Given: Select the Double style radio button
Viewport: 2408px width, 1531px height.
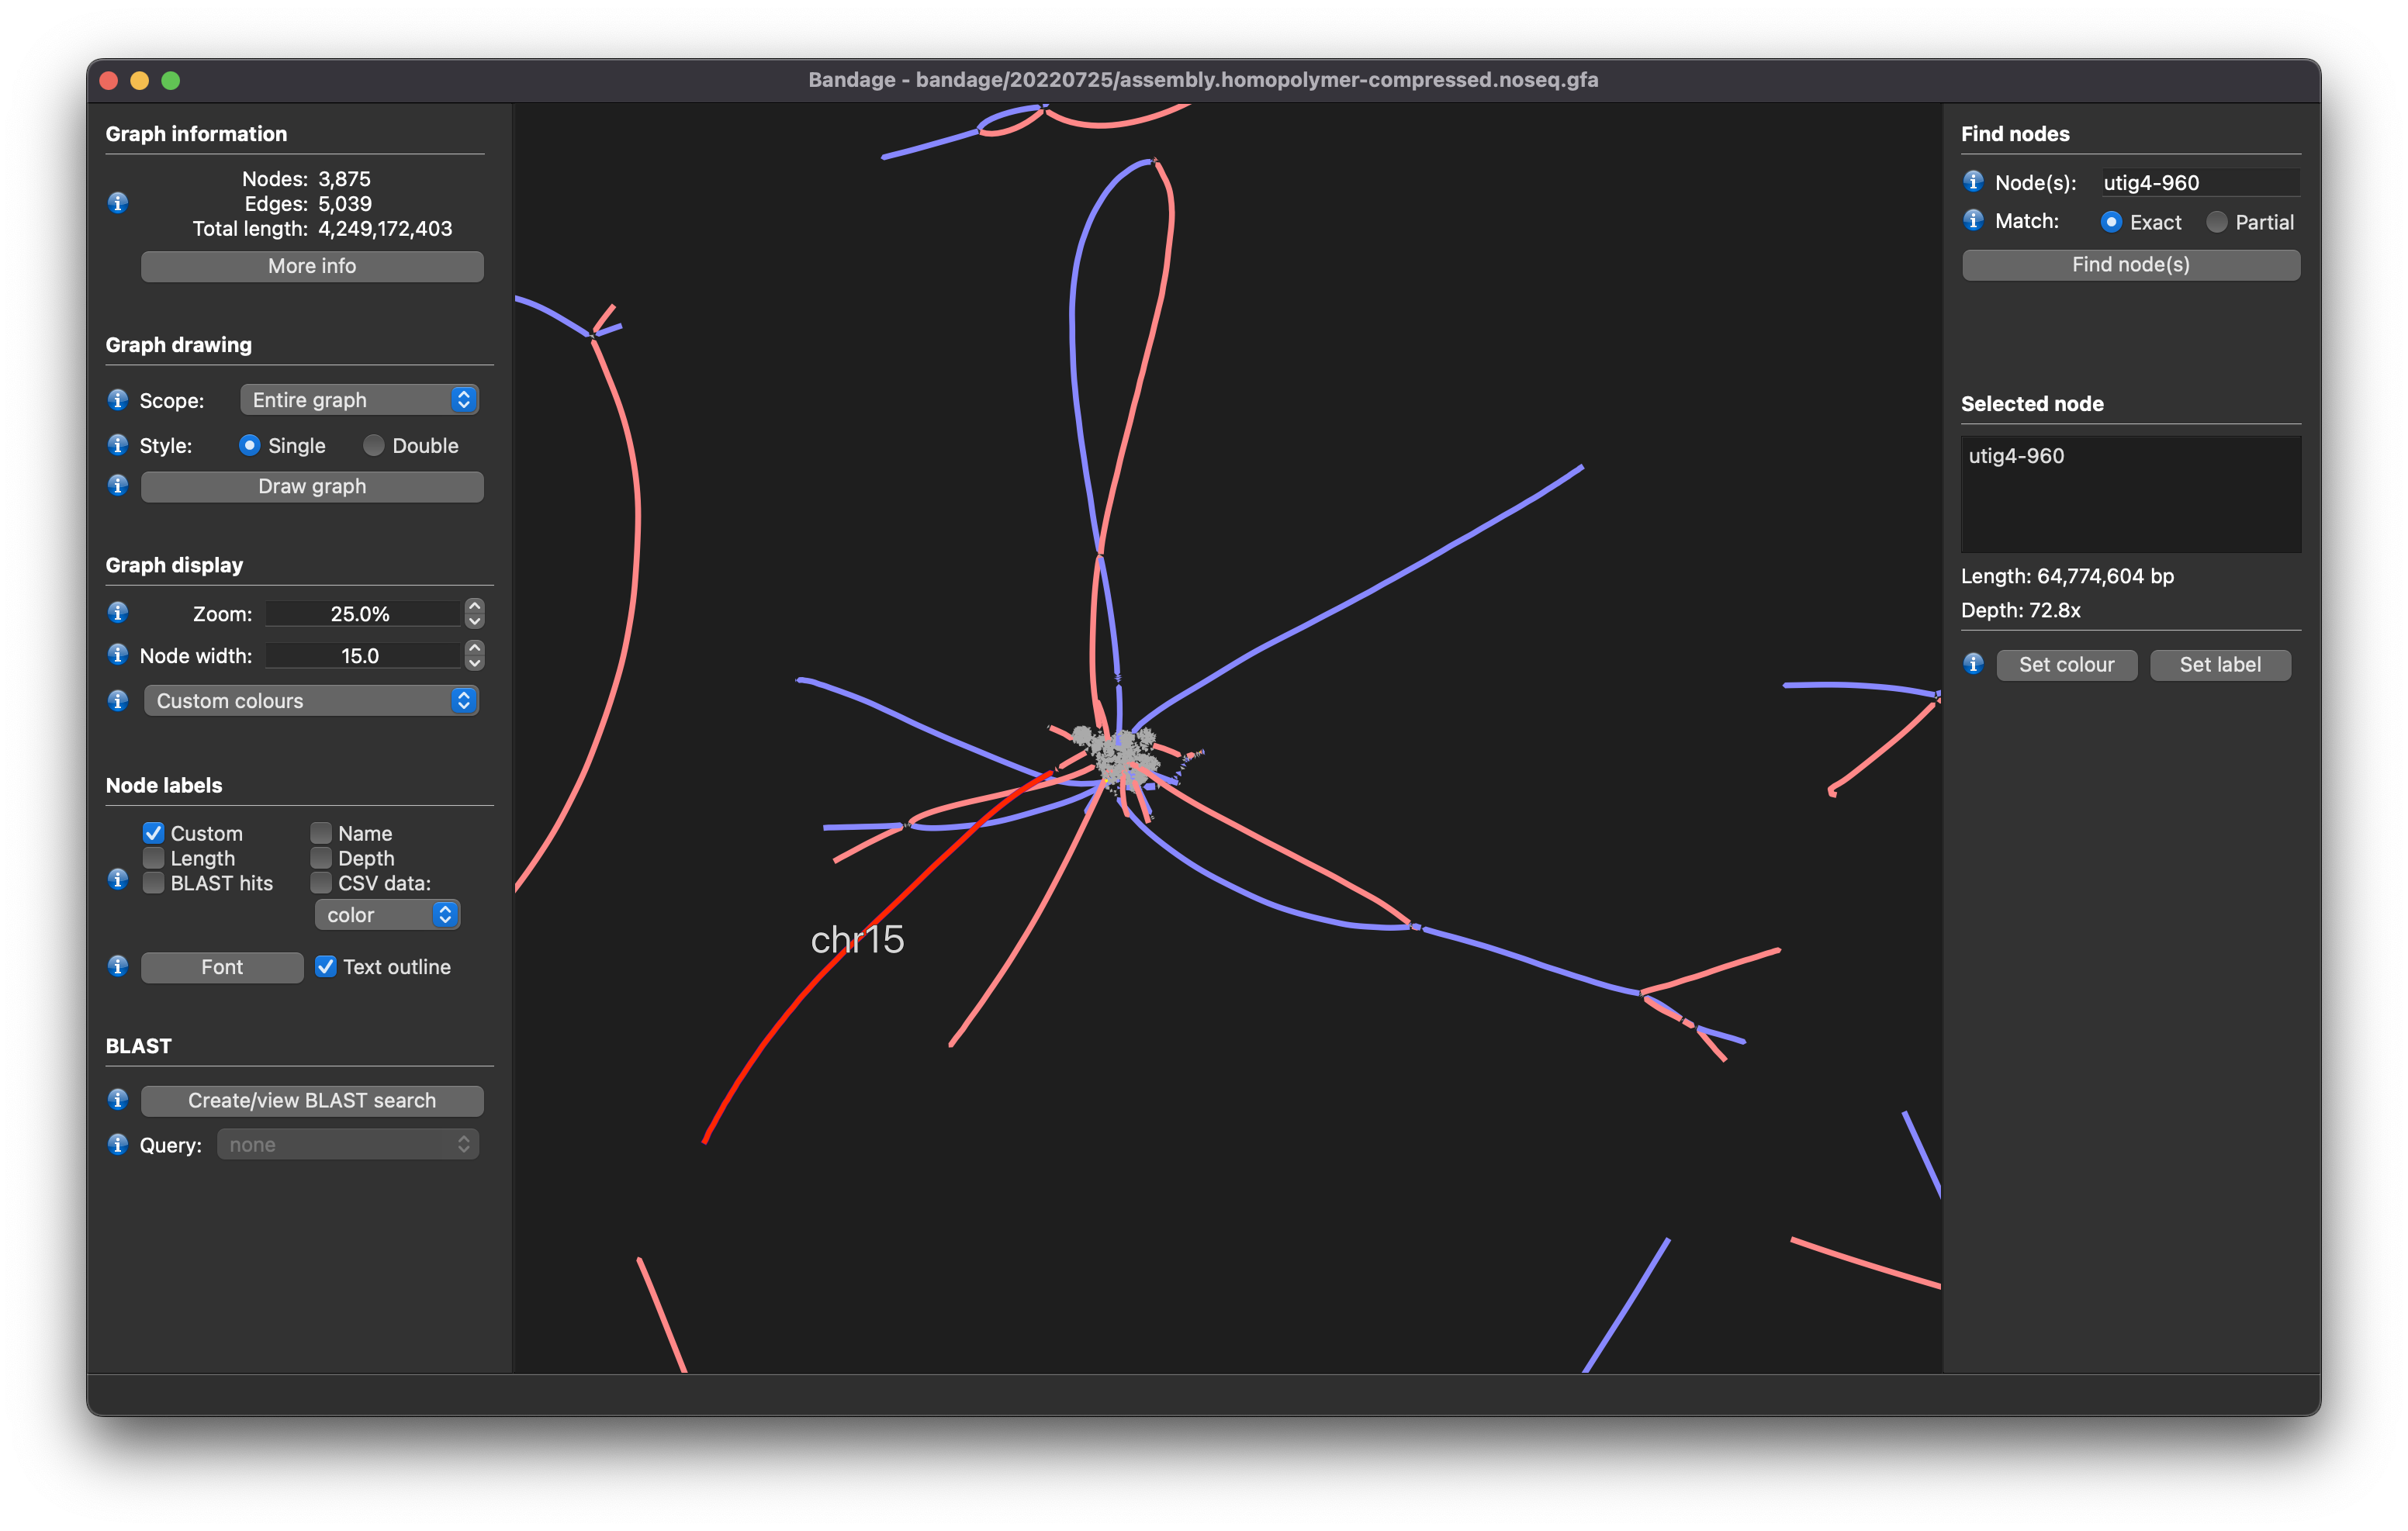Looking at the screenshot, I should click(374, 445).
